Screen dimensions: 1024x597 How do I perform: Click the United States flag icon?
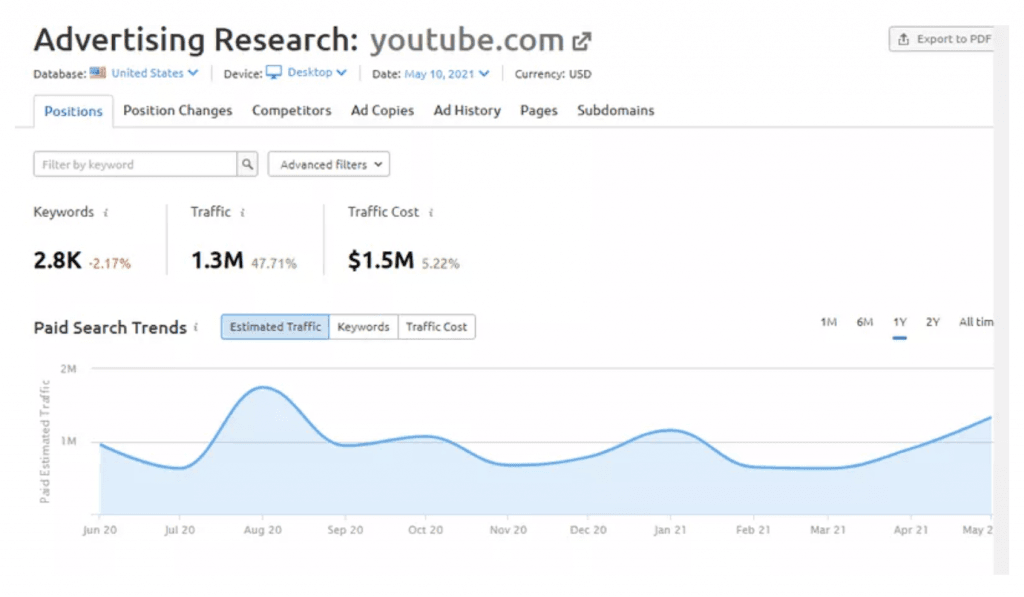(x=97, y=73)
